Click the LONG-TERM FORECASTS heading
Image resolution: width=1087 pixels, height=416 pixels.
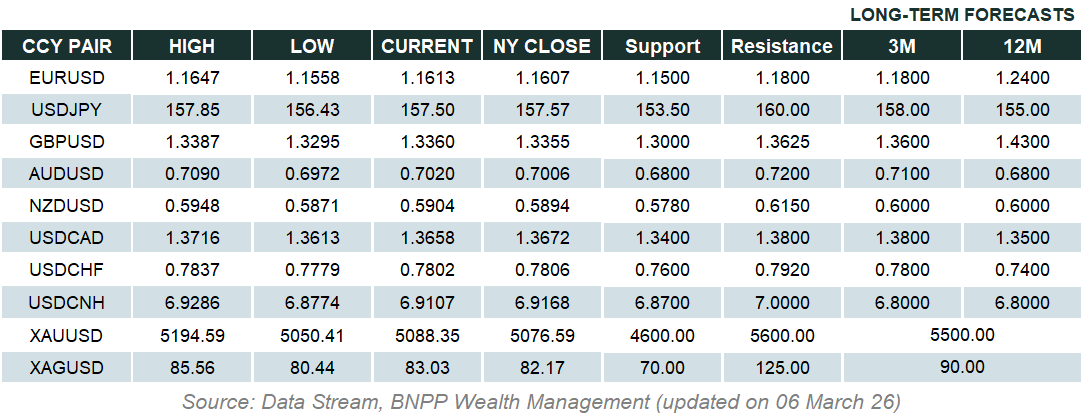[962, 15]
